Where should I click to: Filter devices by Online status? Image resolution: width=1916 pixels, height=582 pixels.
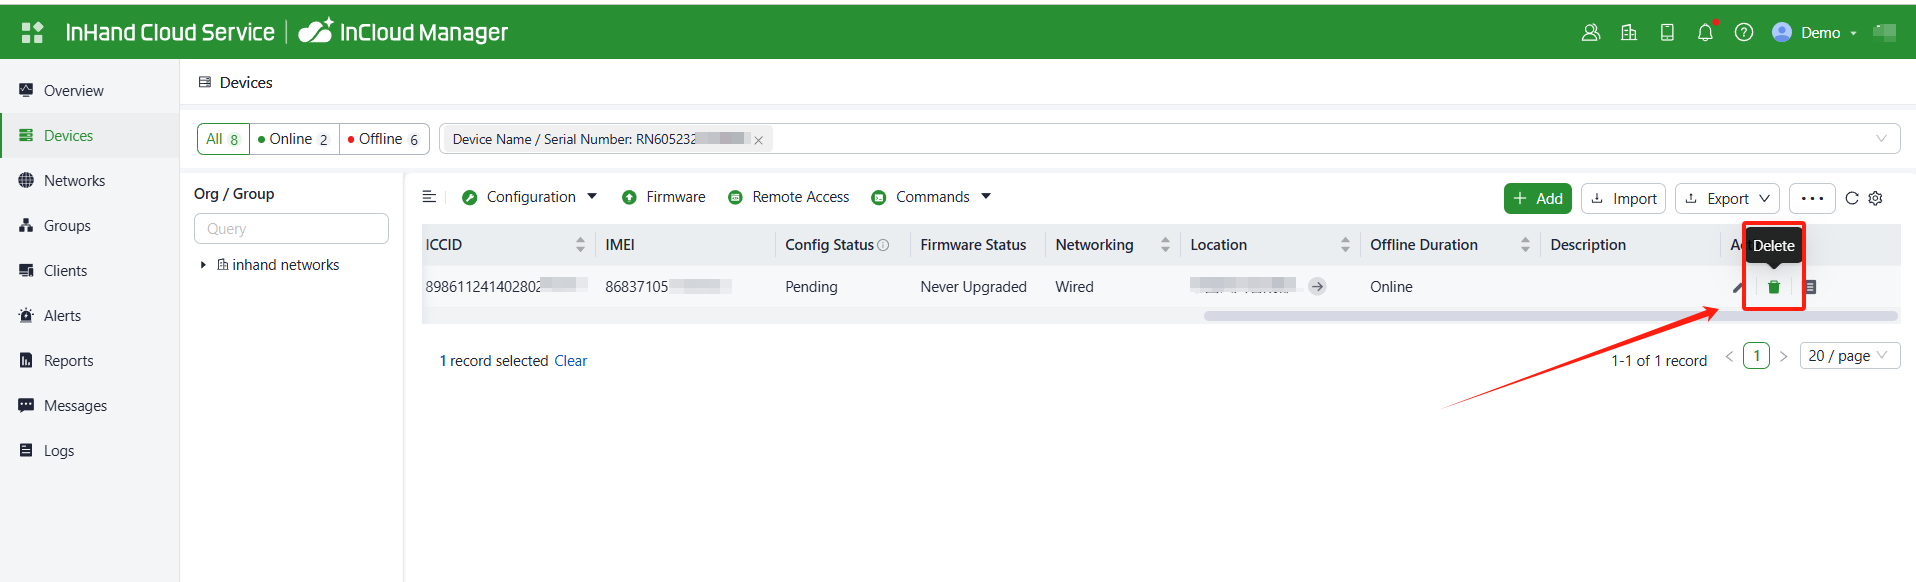(x=293, y=139)
